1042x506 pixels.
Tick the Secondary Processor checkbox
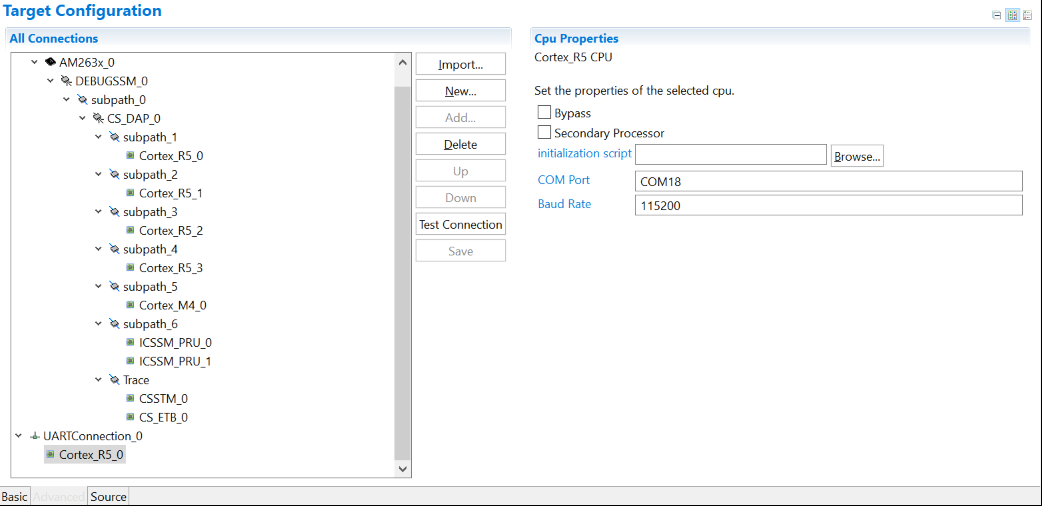tap(544, 132)
